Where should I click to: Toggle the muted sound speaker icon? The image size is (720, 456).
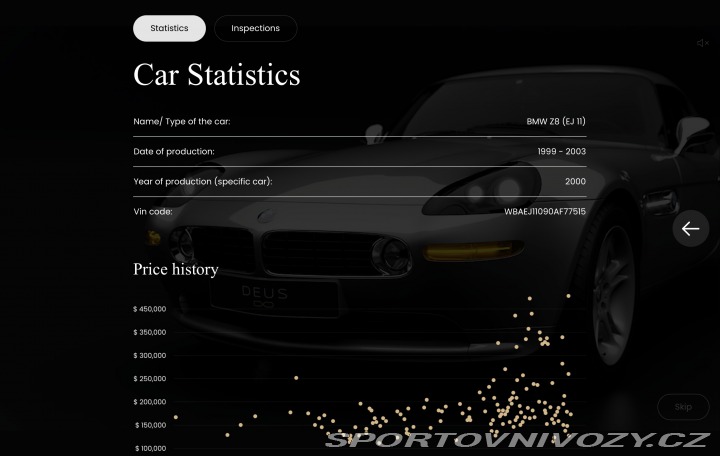703,43
